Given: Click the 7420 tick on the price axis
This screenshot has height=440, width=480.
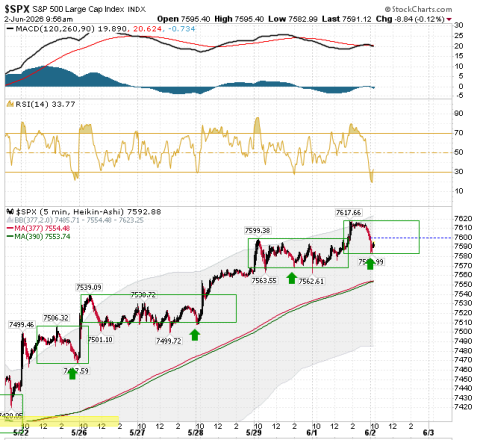Looking at the screenshot, I should click(463, 407).
